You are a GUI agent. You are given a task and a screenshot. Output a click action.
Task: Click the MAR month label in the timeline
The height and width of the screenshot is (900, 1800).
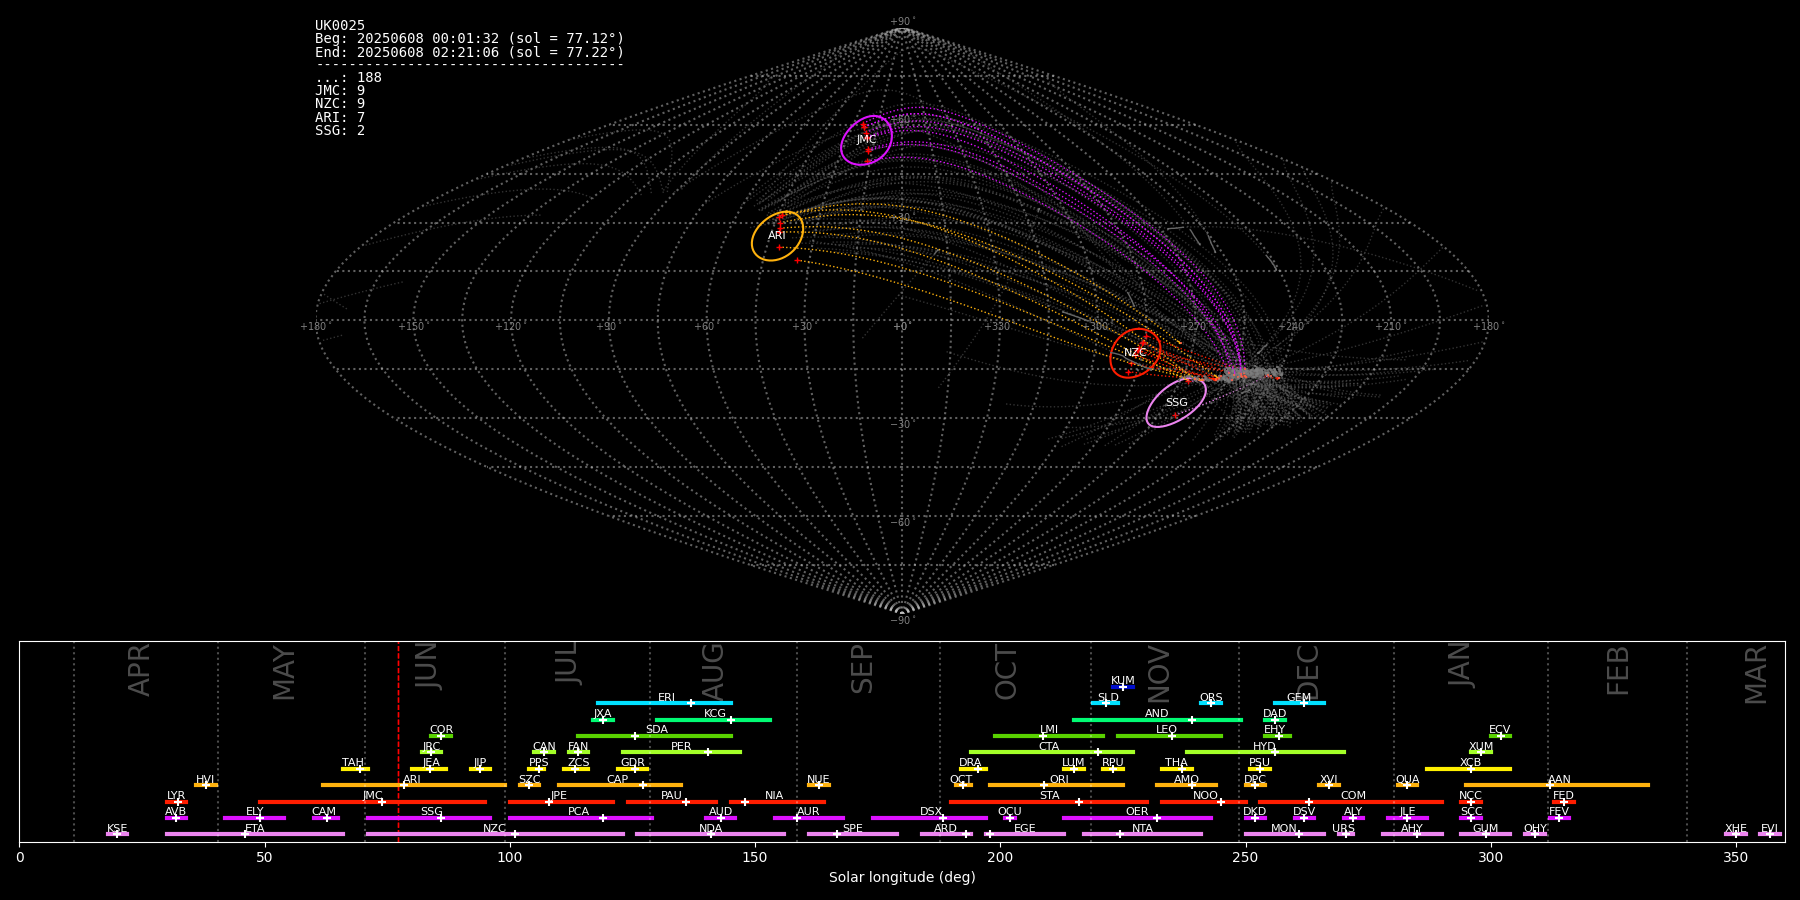pos(1756,675)
